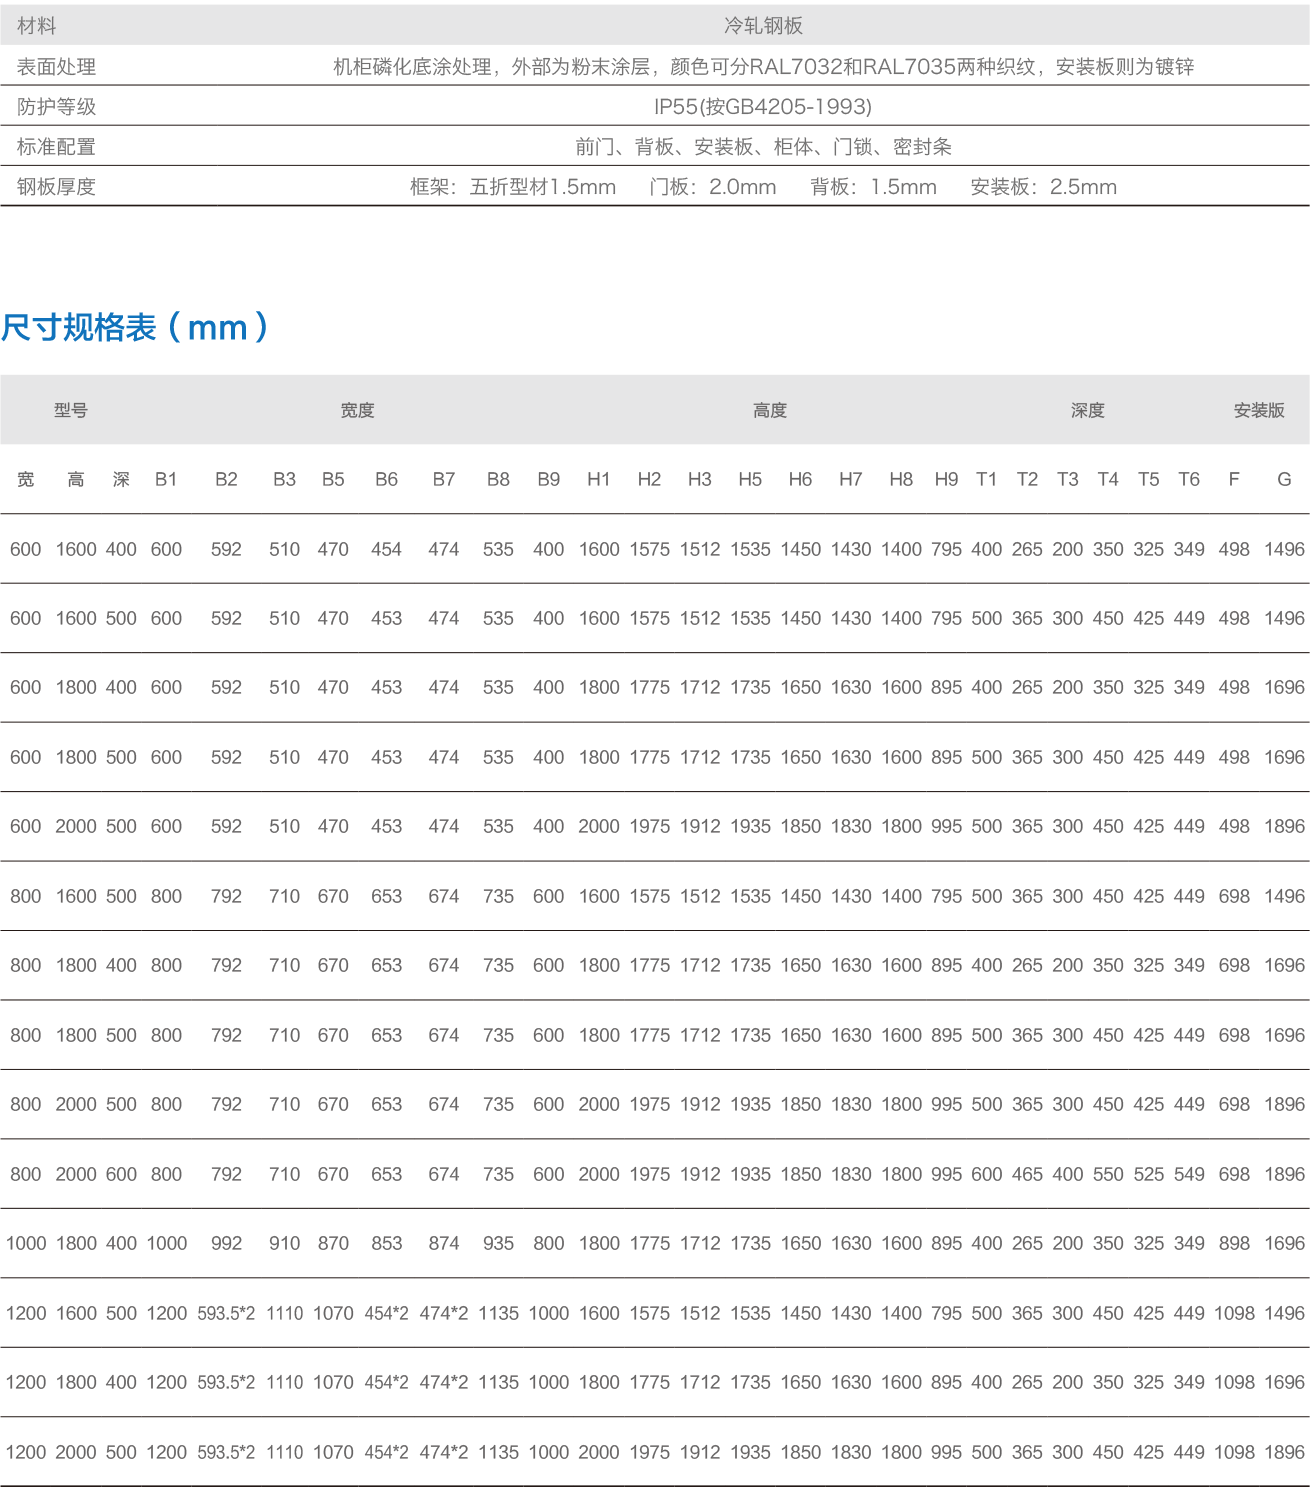
Task: Click the IP55(按GB4205-1993) protection value
Action: pos(763,107)
